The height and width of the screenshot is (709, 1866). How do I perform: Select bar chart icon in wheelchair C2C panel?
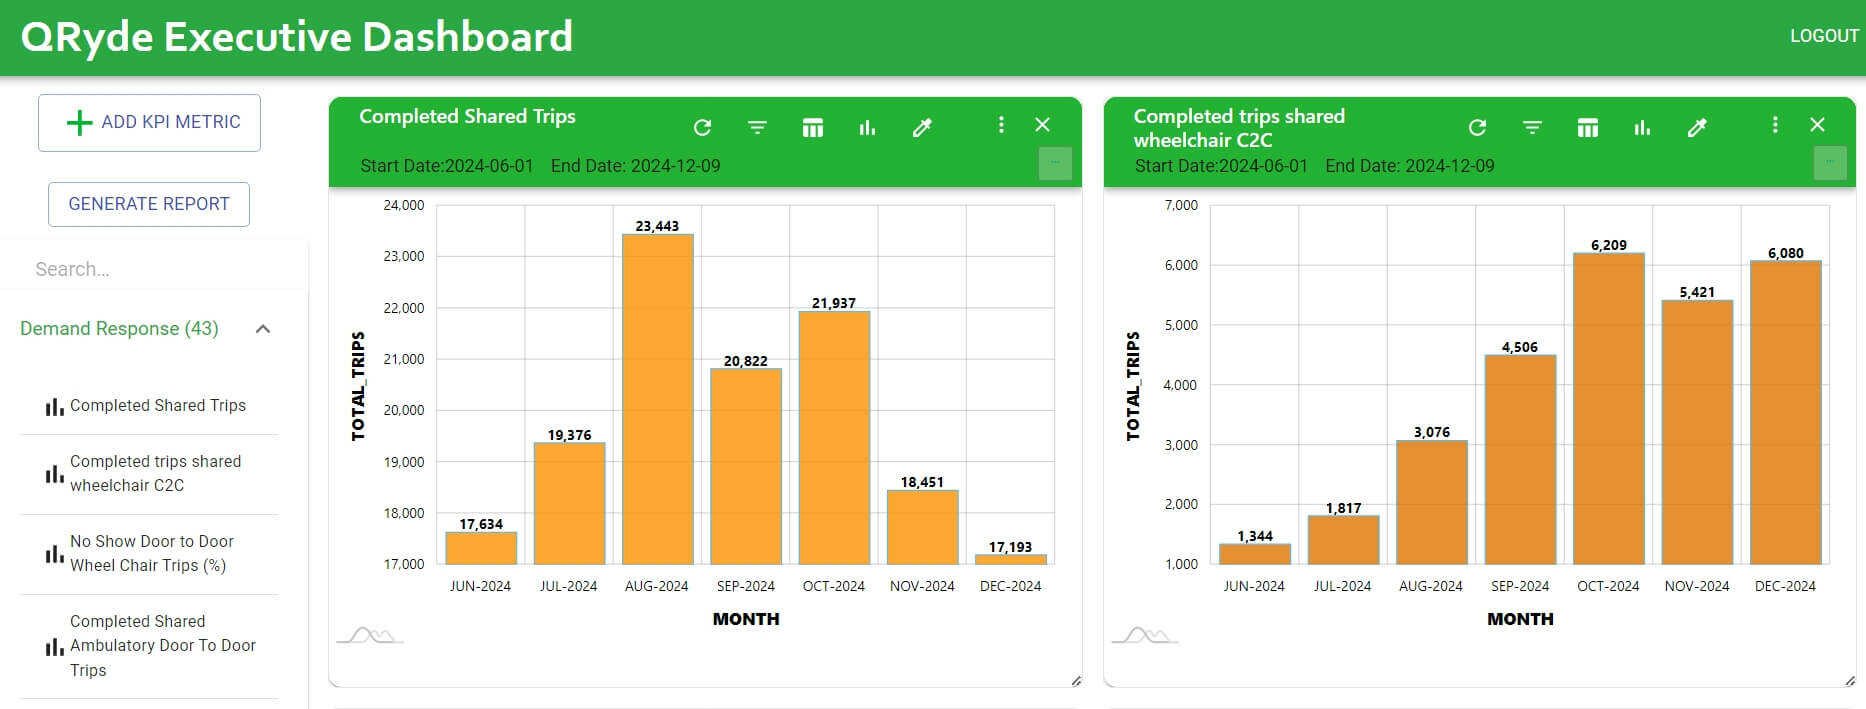point(1642,127)
